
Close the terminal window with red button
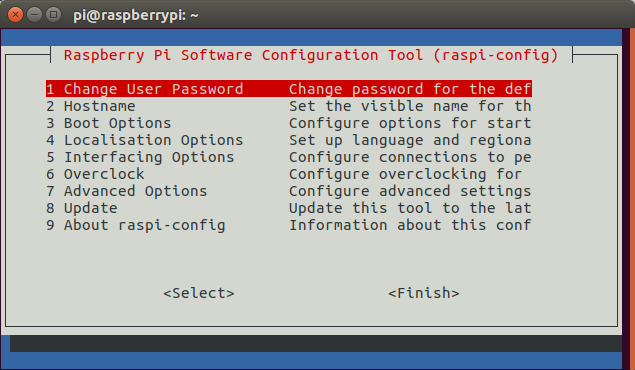(x=15, y=15)
